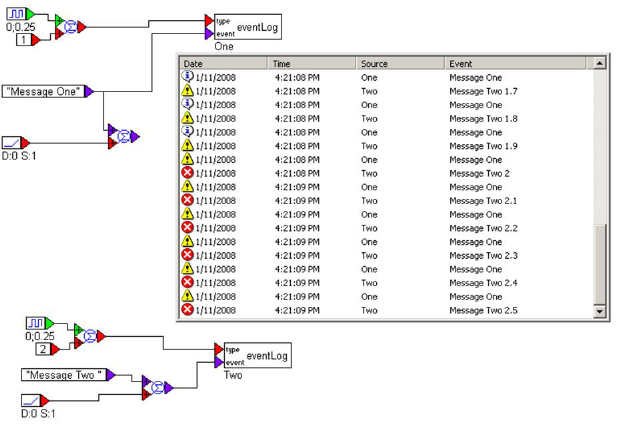Sort the event list by Source header
The image size is (635, 433).
[x=400, y=63]
